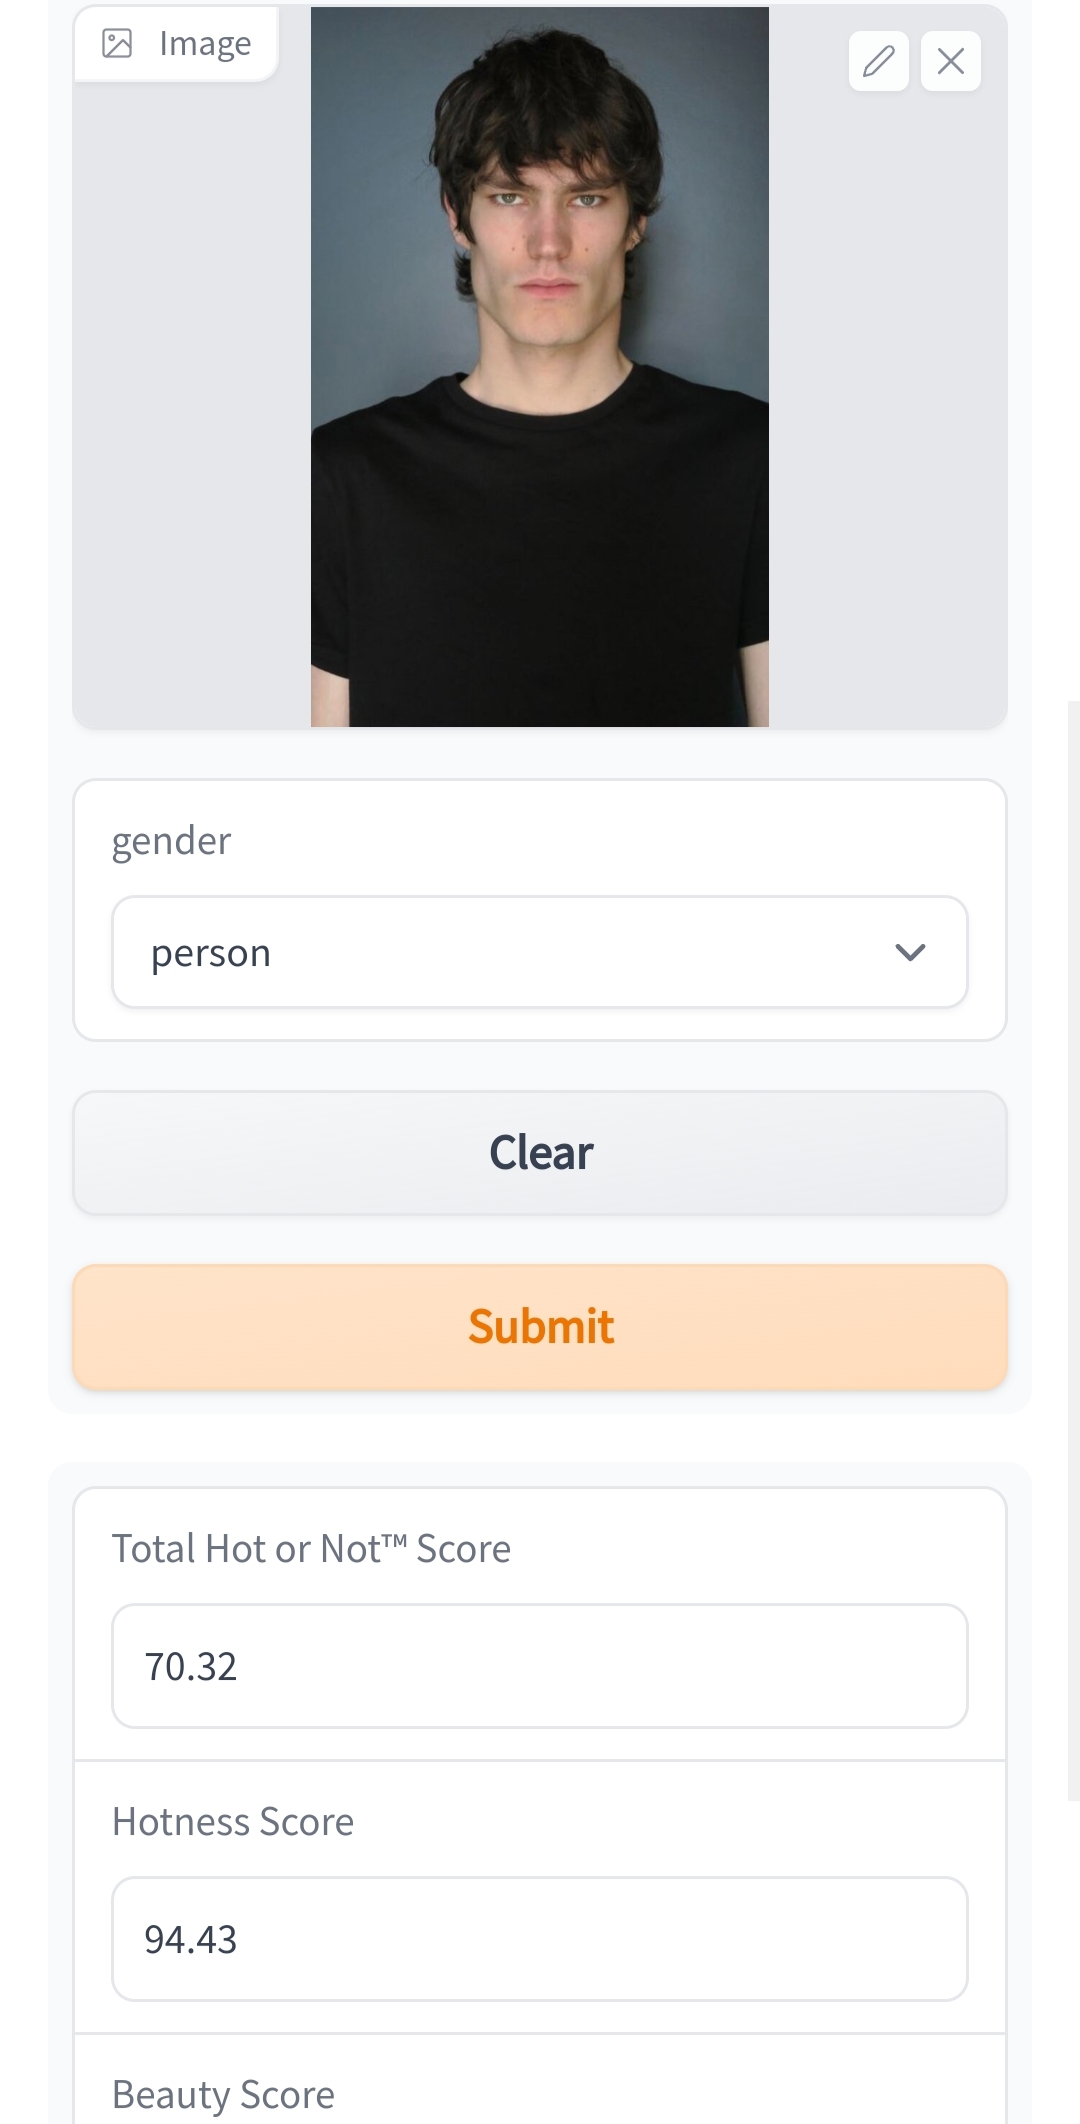Click the gender label text
The image size is (1080, 2124).
(171, 841)
